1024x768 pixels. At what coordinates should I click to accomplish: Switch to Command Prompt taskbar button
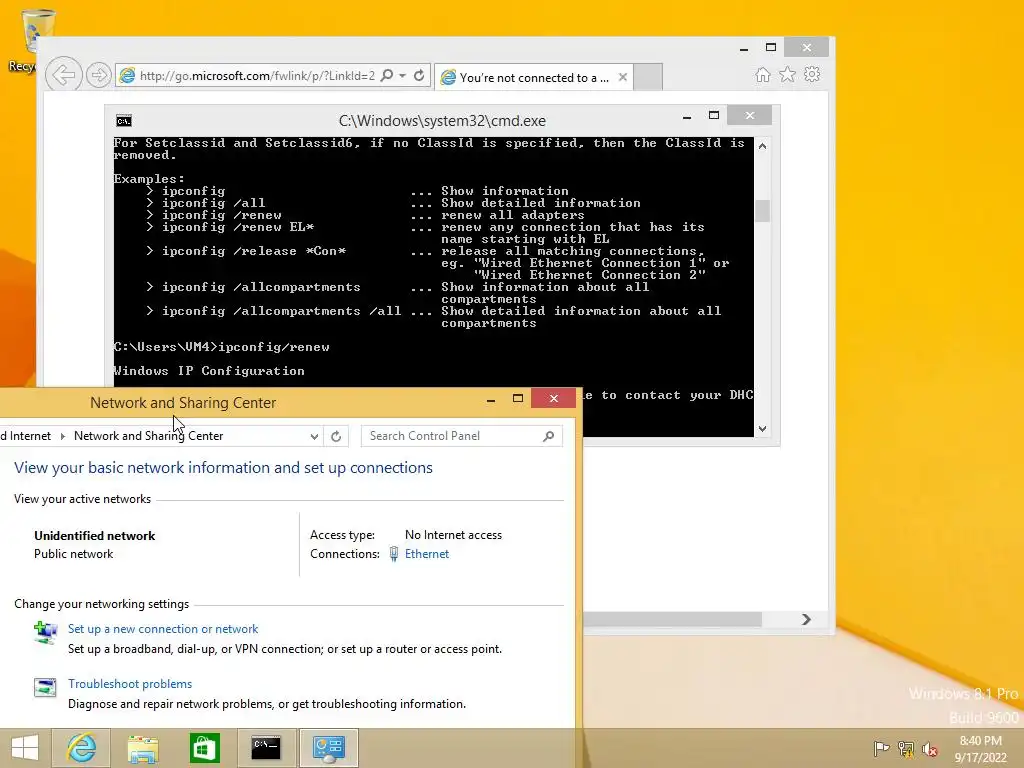click(x=266, y=748)
